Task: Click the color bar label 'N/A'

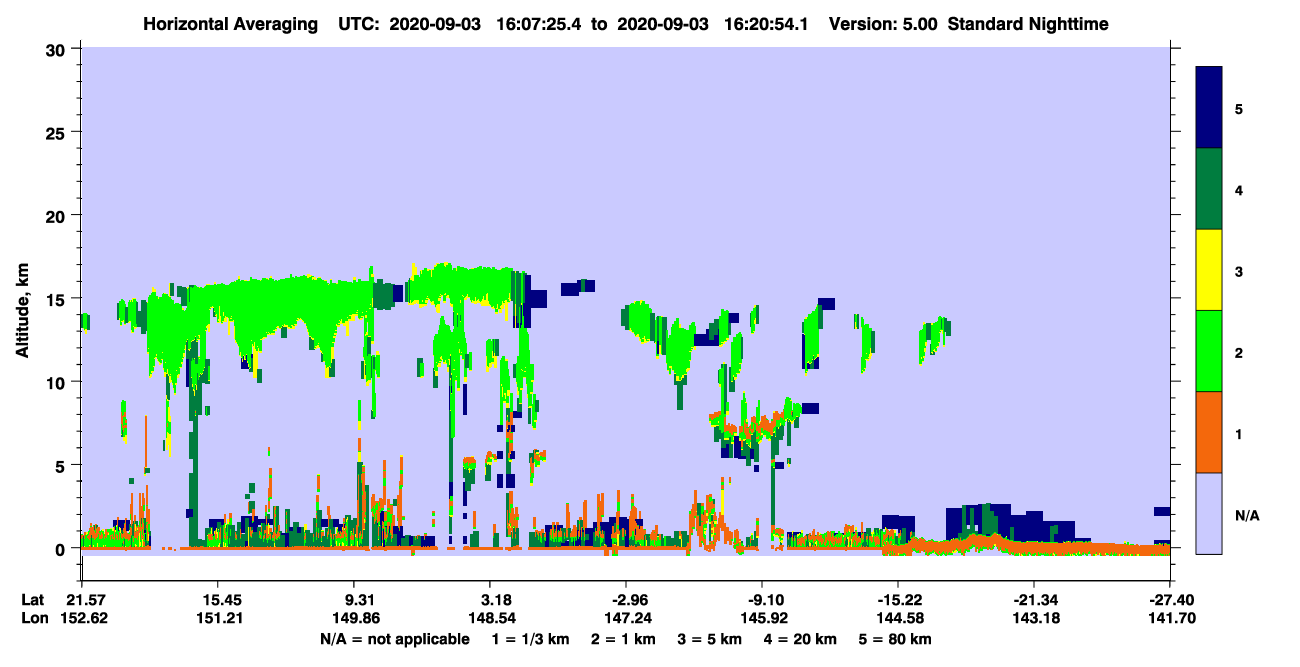Action: [x=1247, y=515]
